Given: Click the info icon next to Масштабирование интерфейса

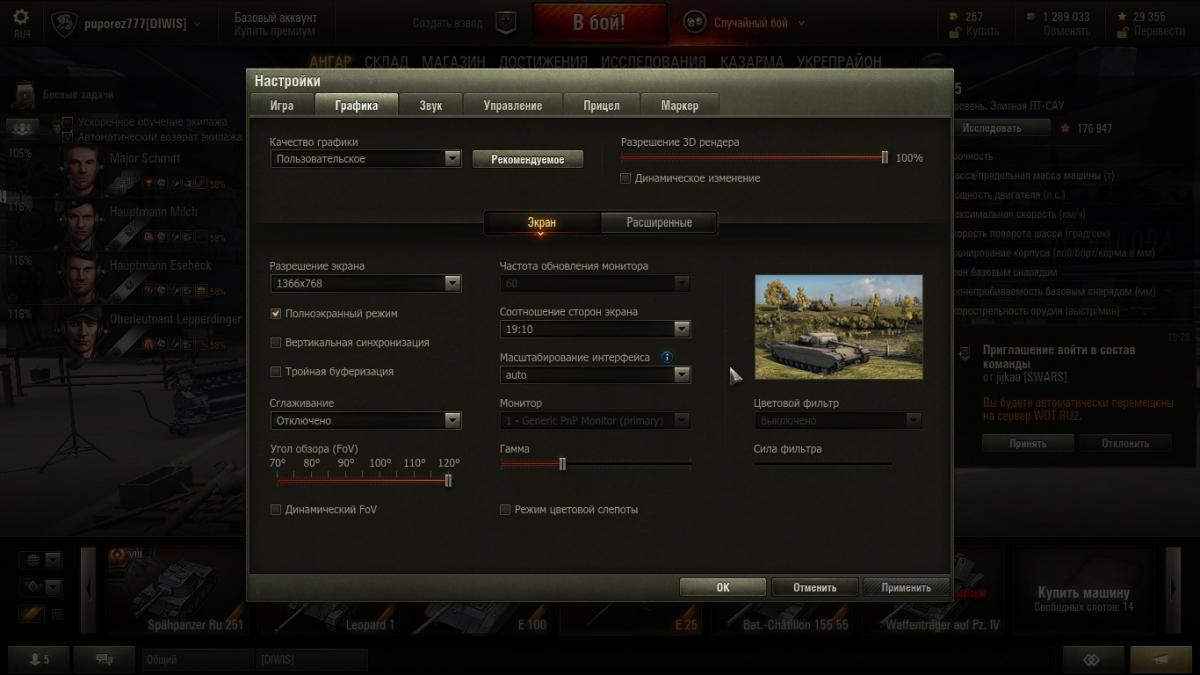Looking at the screenshot, I should coord(667,356).
